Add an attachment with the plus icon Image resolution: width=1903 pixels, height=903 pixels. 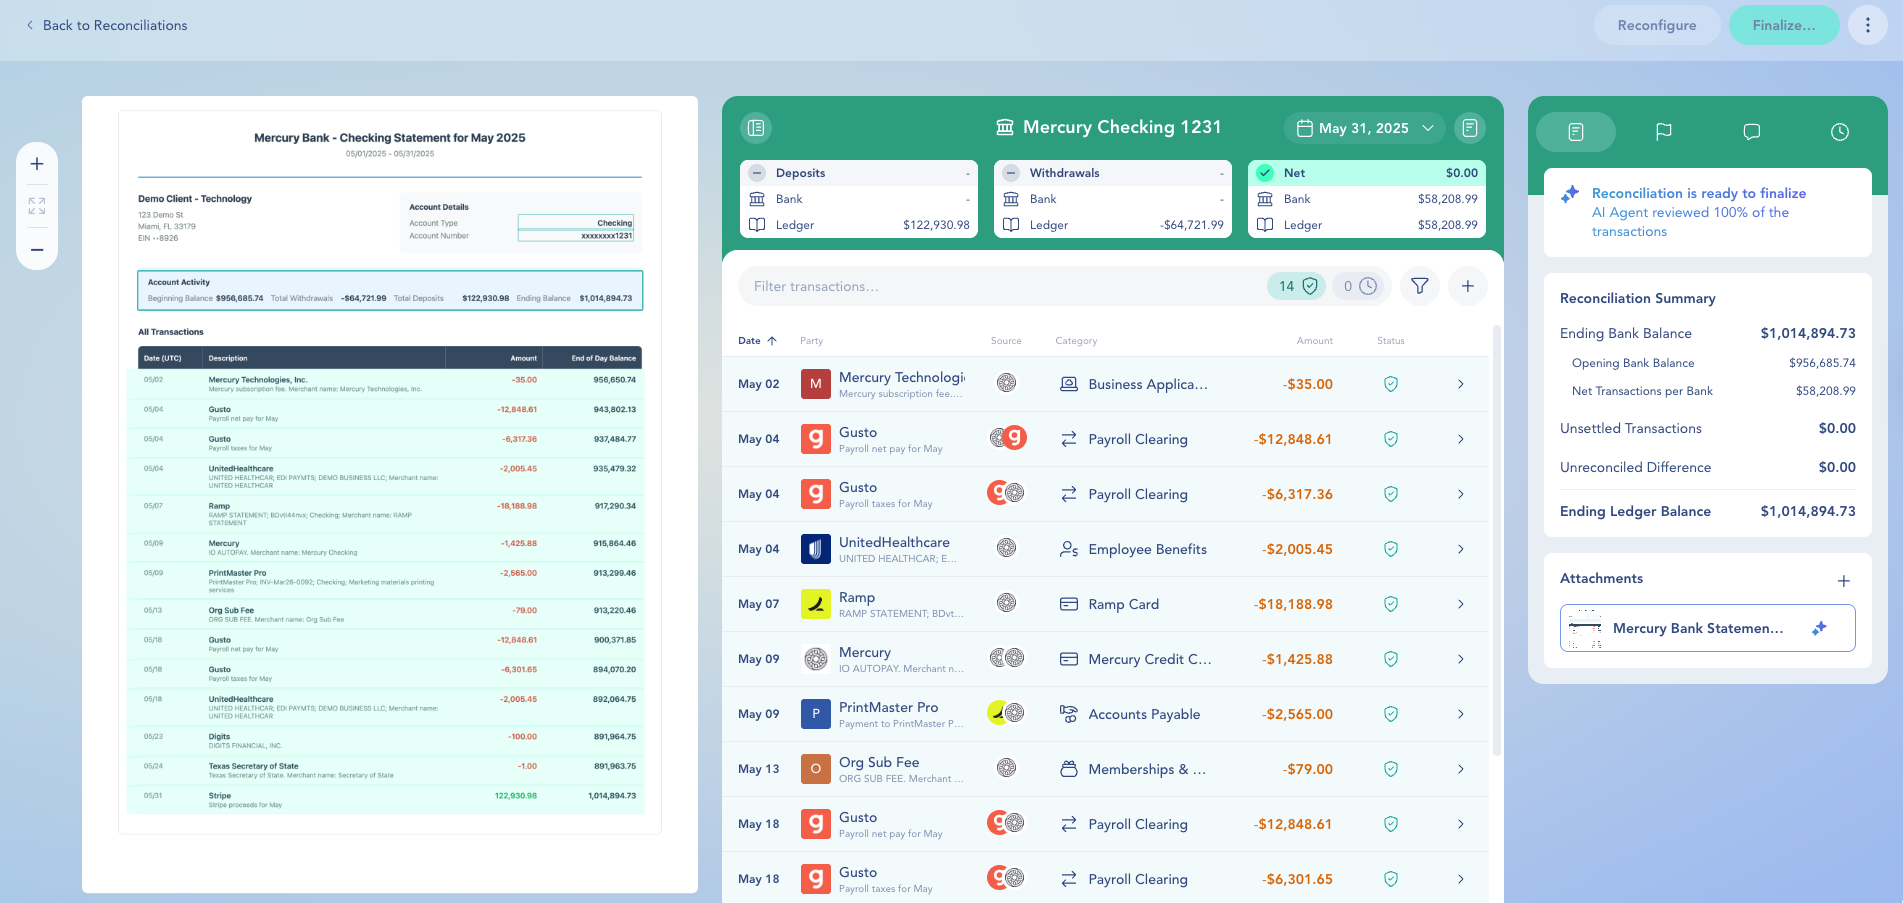(1843, 580)
